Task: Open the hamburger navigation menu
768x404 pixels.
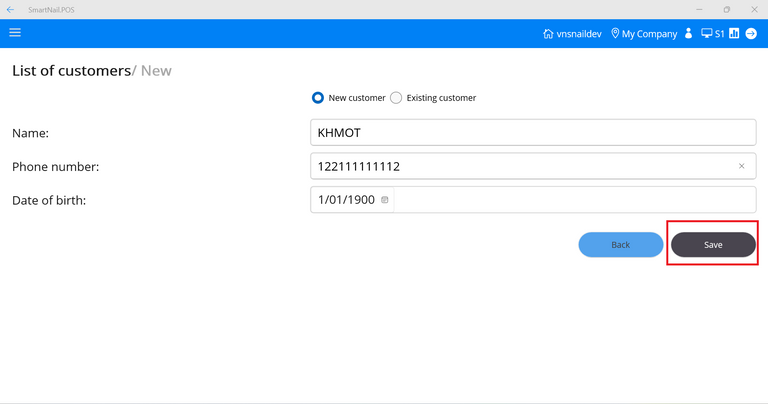Action: click(15, 33)
